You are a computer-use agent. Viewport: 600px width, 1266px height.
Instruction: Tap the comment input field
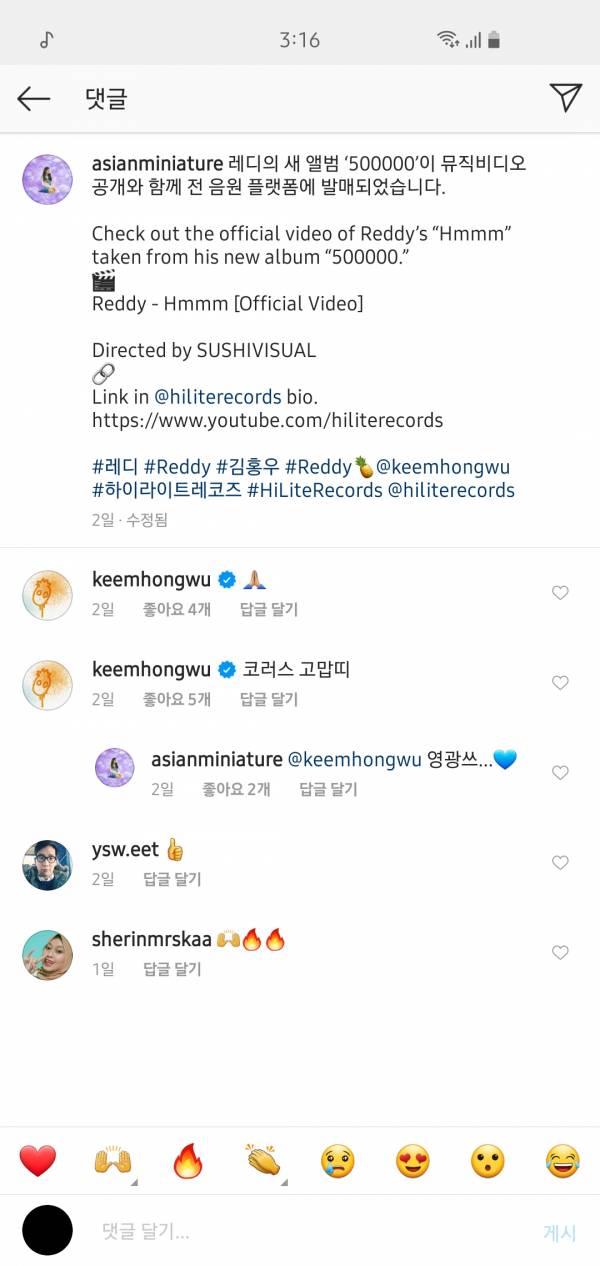coord(300,1232)
